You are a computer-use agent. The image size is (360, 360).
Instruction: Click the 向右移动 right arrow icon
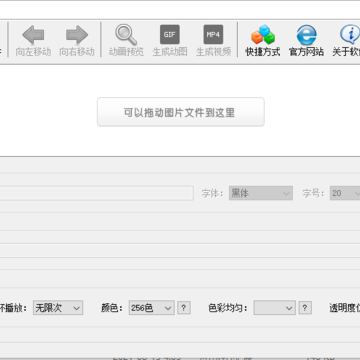pyautogui.click(x=77, y=35)
